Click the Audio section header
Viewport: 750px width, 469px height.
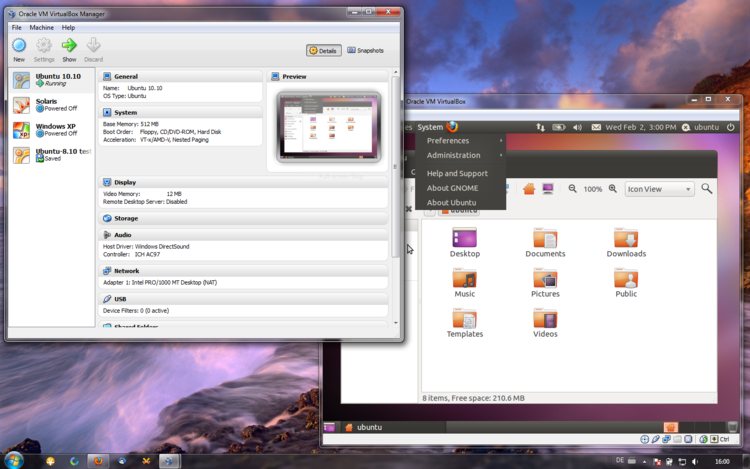click(x=243, y=235)
